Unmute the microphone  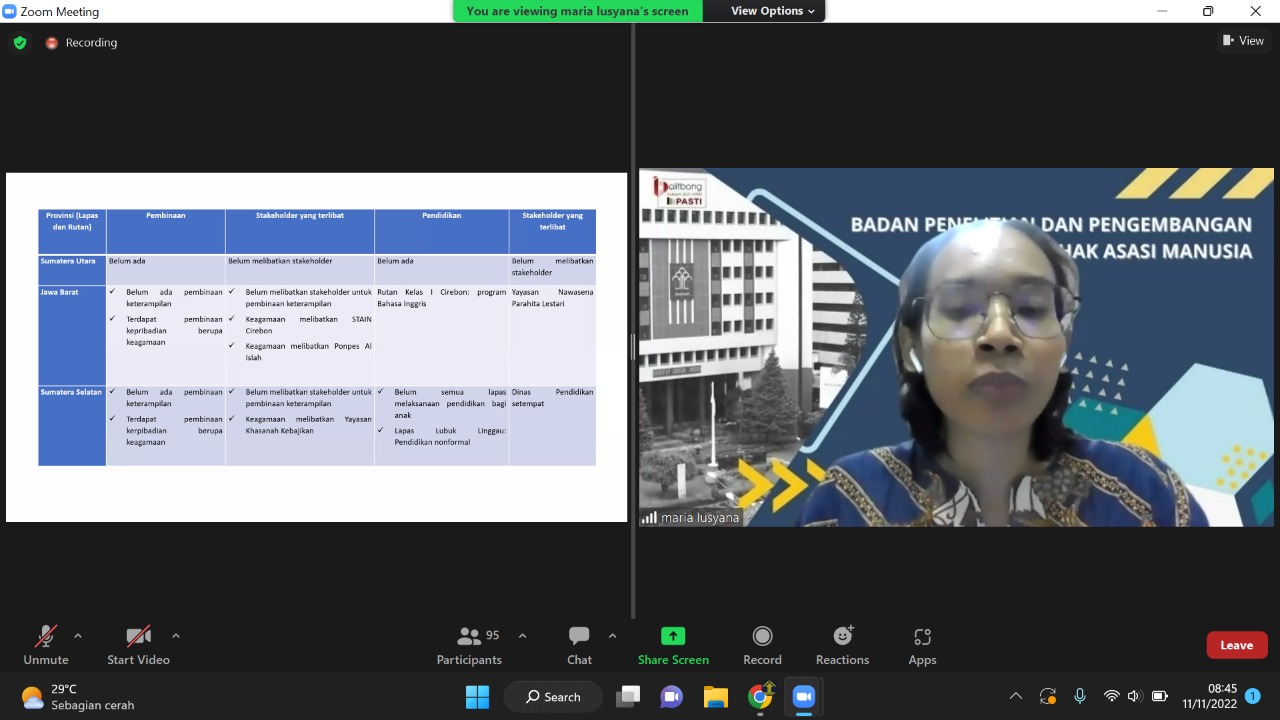pos(46,645)
